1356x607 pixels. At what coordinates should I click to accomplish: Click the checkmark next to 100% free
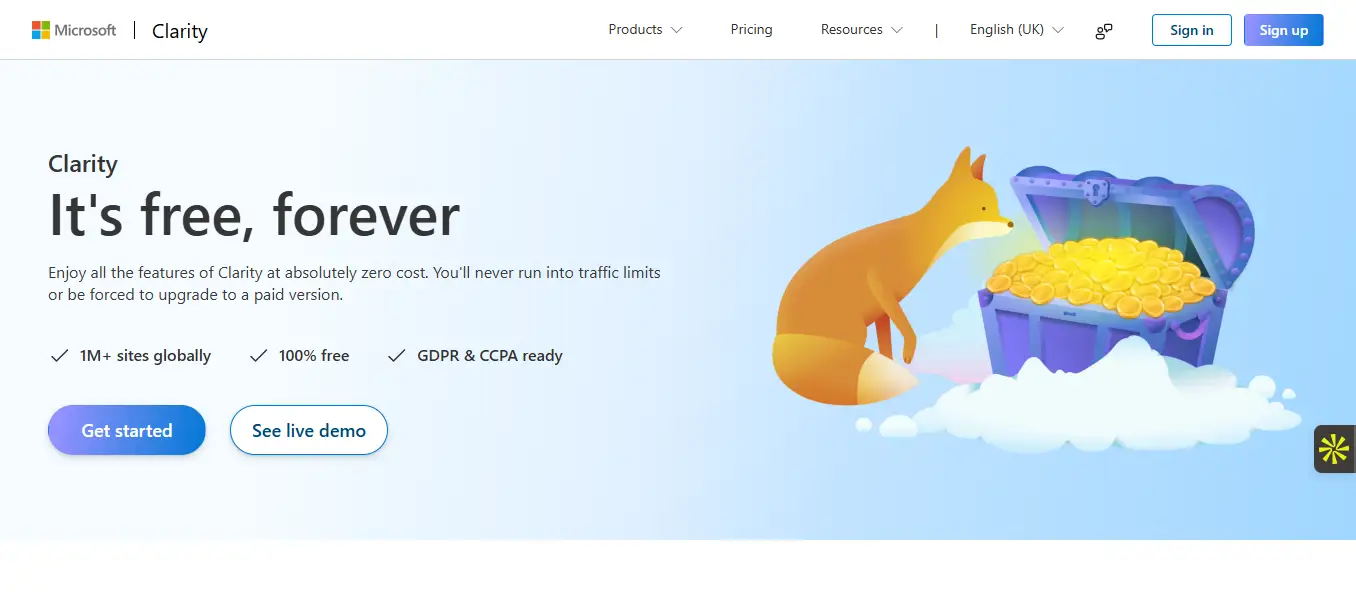(258, 356)
